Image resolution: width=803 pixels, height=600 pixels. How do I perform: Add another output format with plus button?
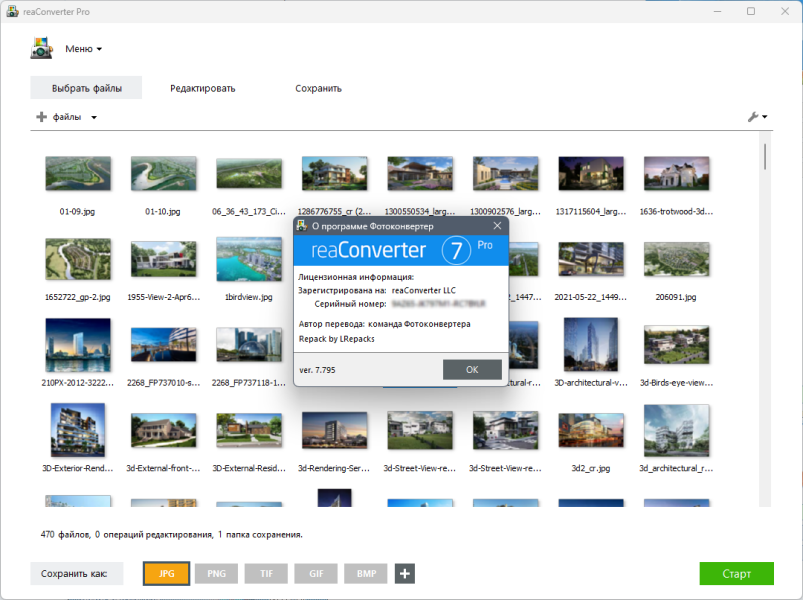405,573
